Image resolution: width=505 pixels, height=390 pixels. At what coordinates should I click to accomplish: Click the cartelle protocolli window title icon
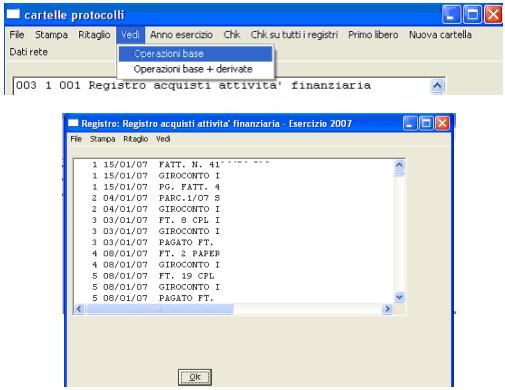click(13, 14)
